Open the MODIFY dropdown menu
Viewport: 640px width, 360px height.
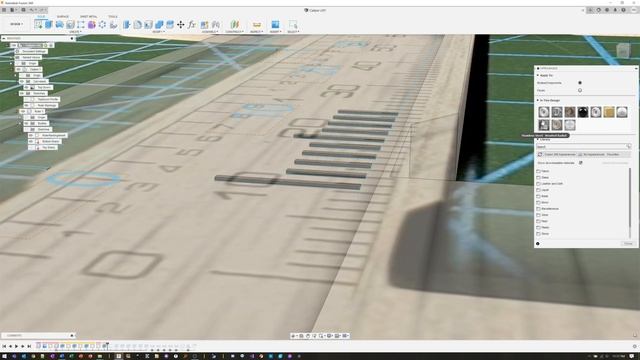(158, 31)
